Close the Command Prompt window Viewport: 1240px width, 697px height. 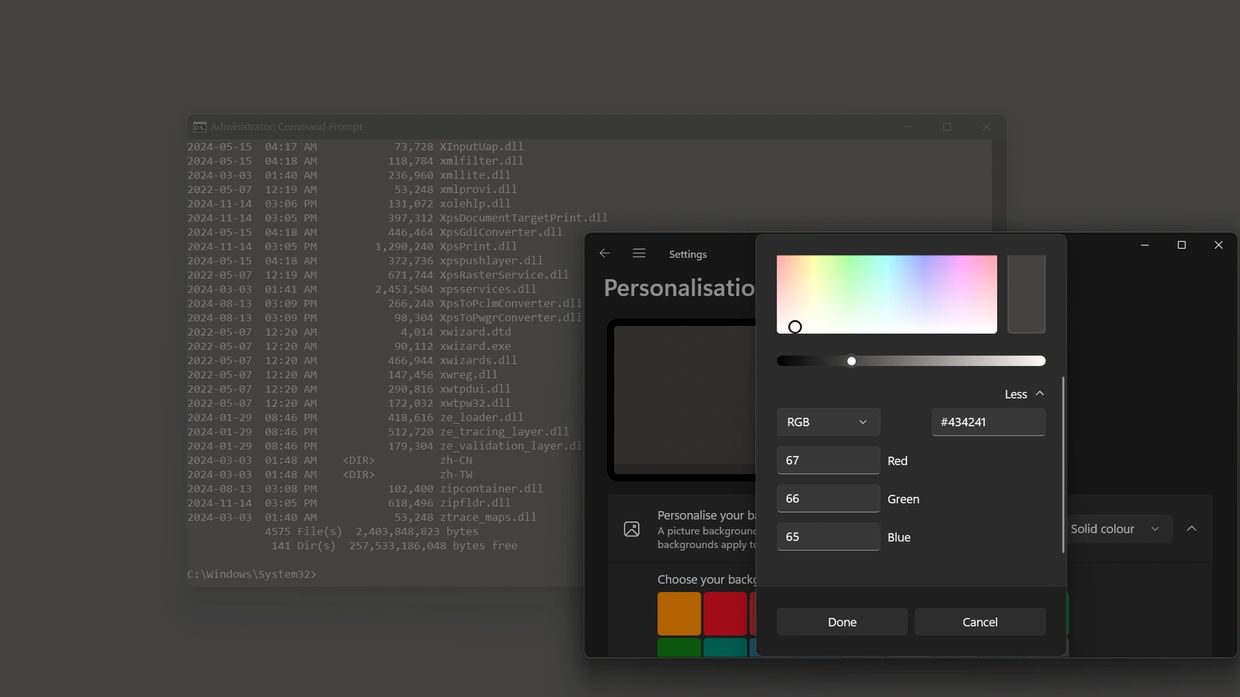click(986, 127)
